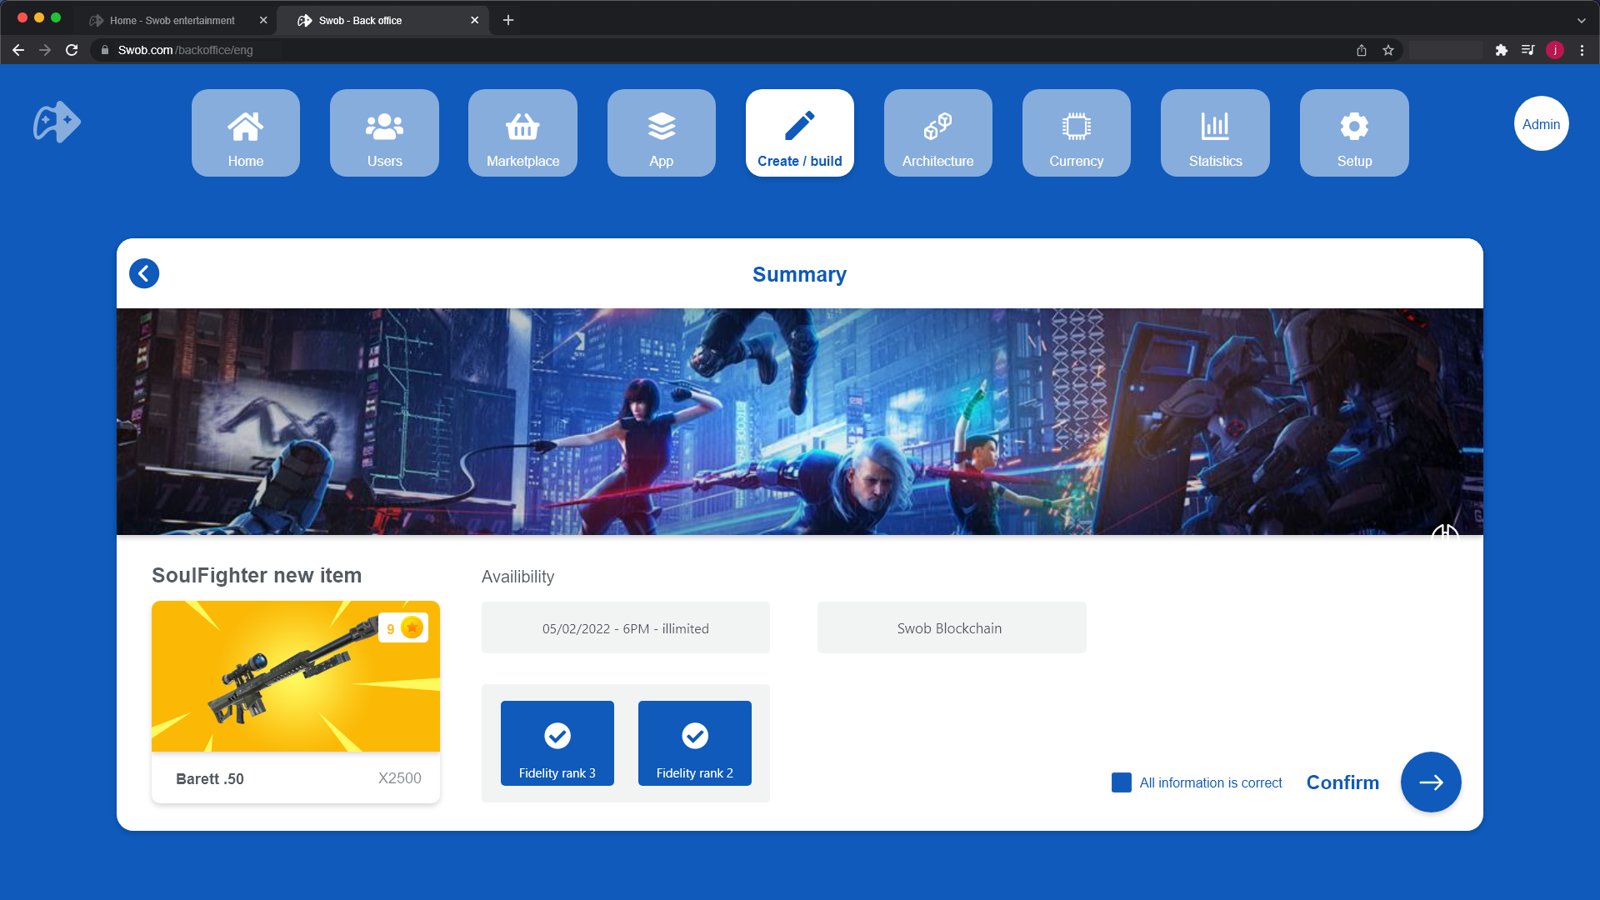The height and width of the screenshot is (900, 1600).
Task: Select the Barett .50 item image
Action: tap(296, 676)
